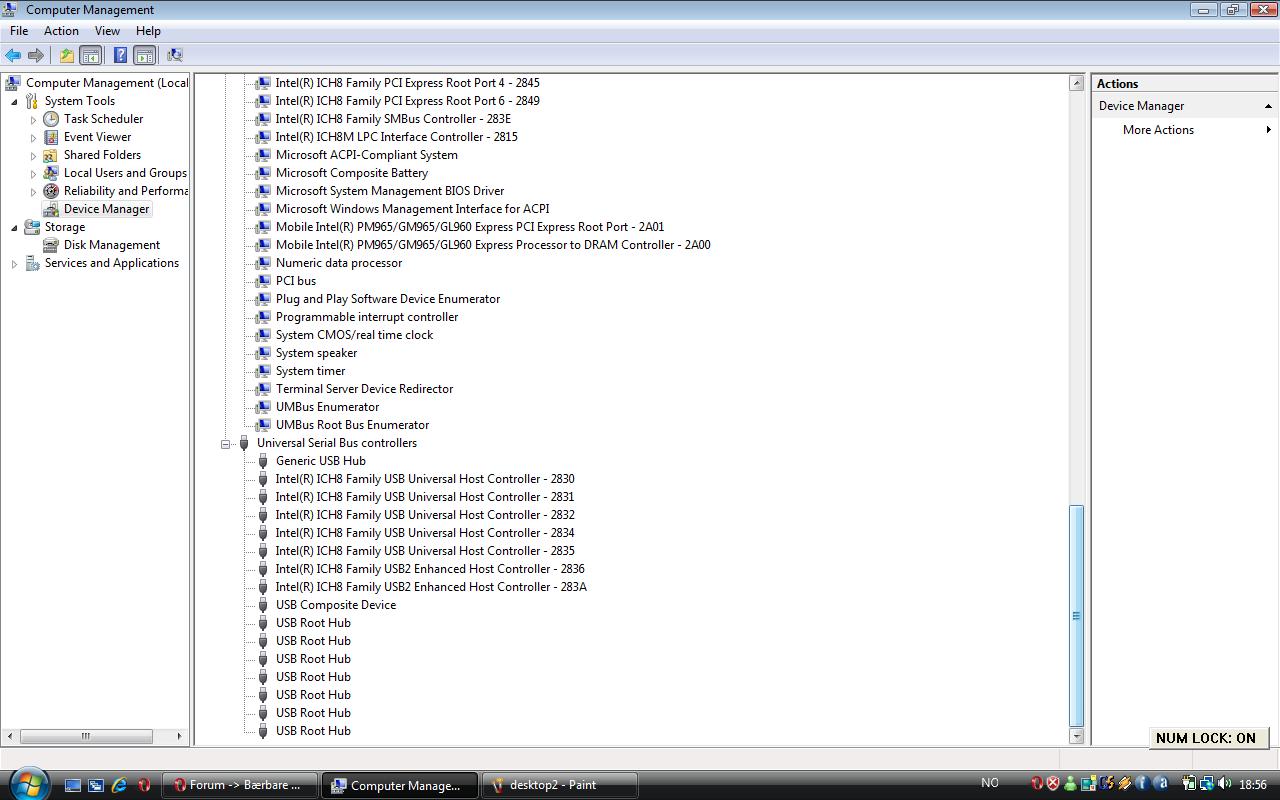The width and height of the screenshot is (1280, 800).
Task: Select Numeric data processor device
Action: [x=339, y=263]
